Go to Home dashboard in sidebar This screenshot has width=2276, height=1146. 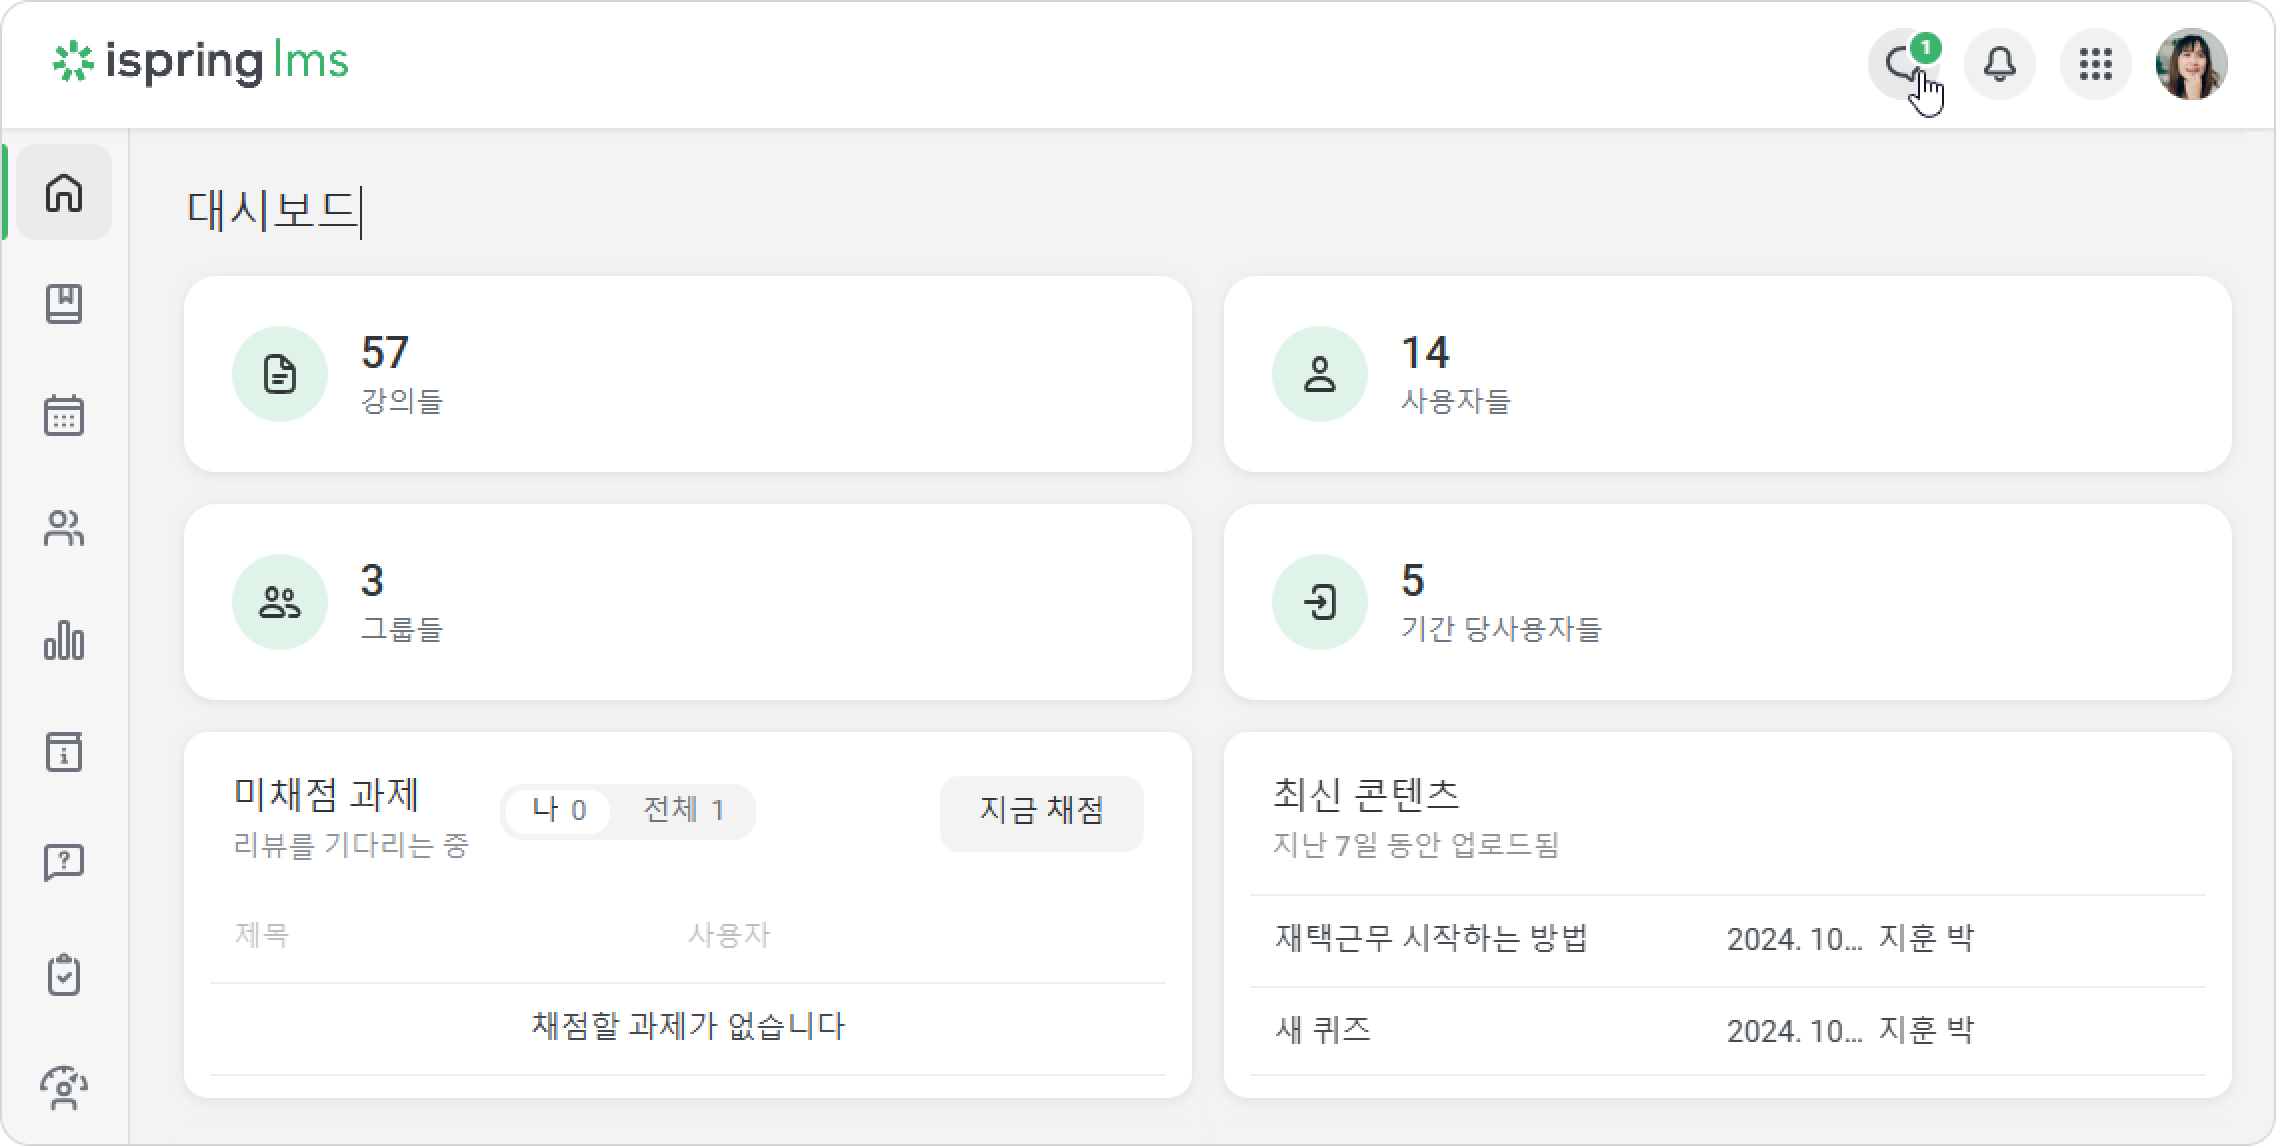[x=64, y=192]
